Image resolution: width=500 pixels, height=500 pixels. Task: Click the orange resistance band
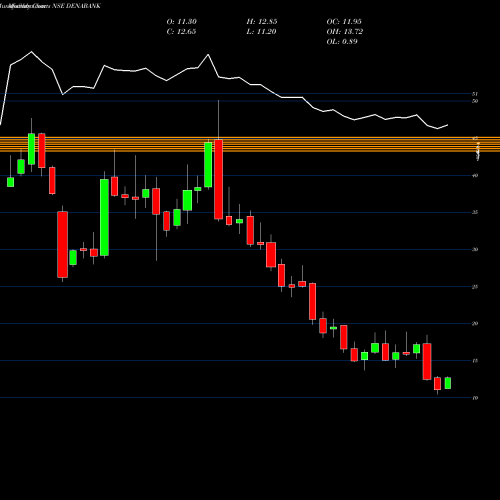pyautogui.click(x=250, y=144)
